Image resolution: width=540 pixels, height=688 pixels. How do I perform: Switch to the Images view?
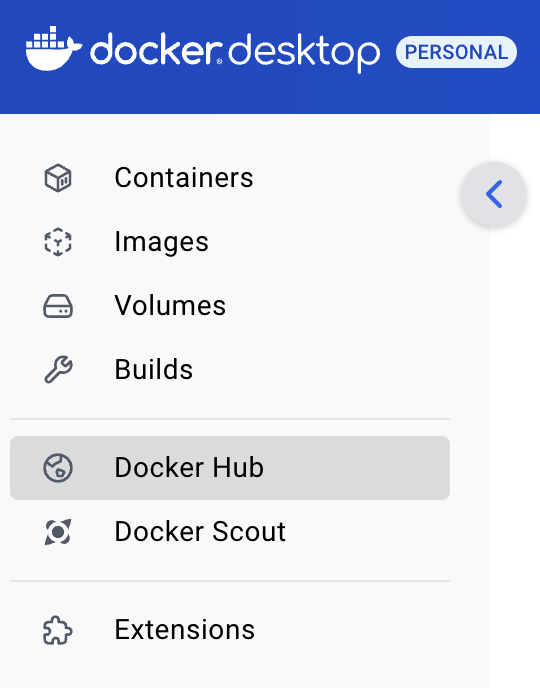pos(161,242)
